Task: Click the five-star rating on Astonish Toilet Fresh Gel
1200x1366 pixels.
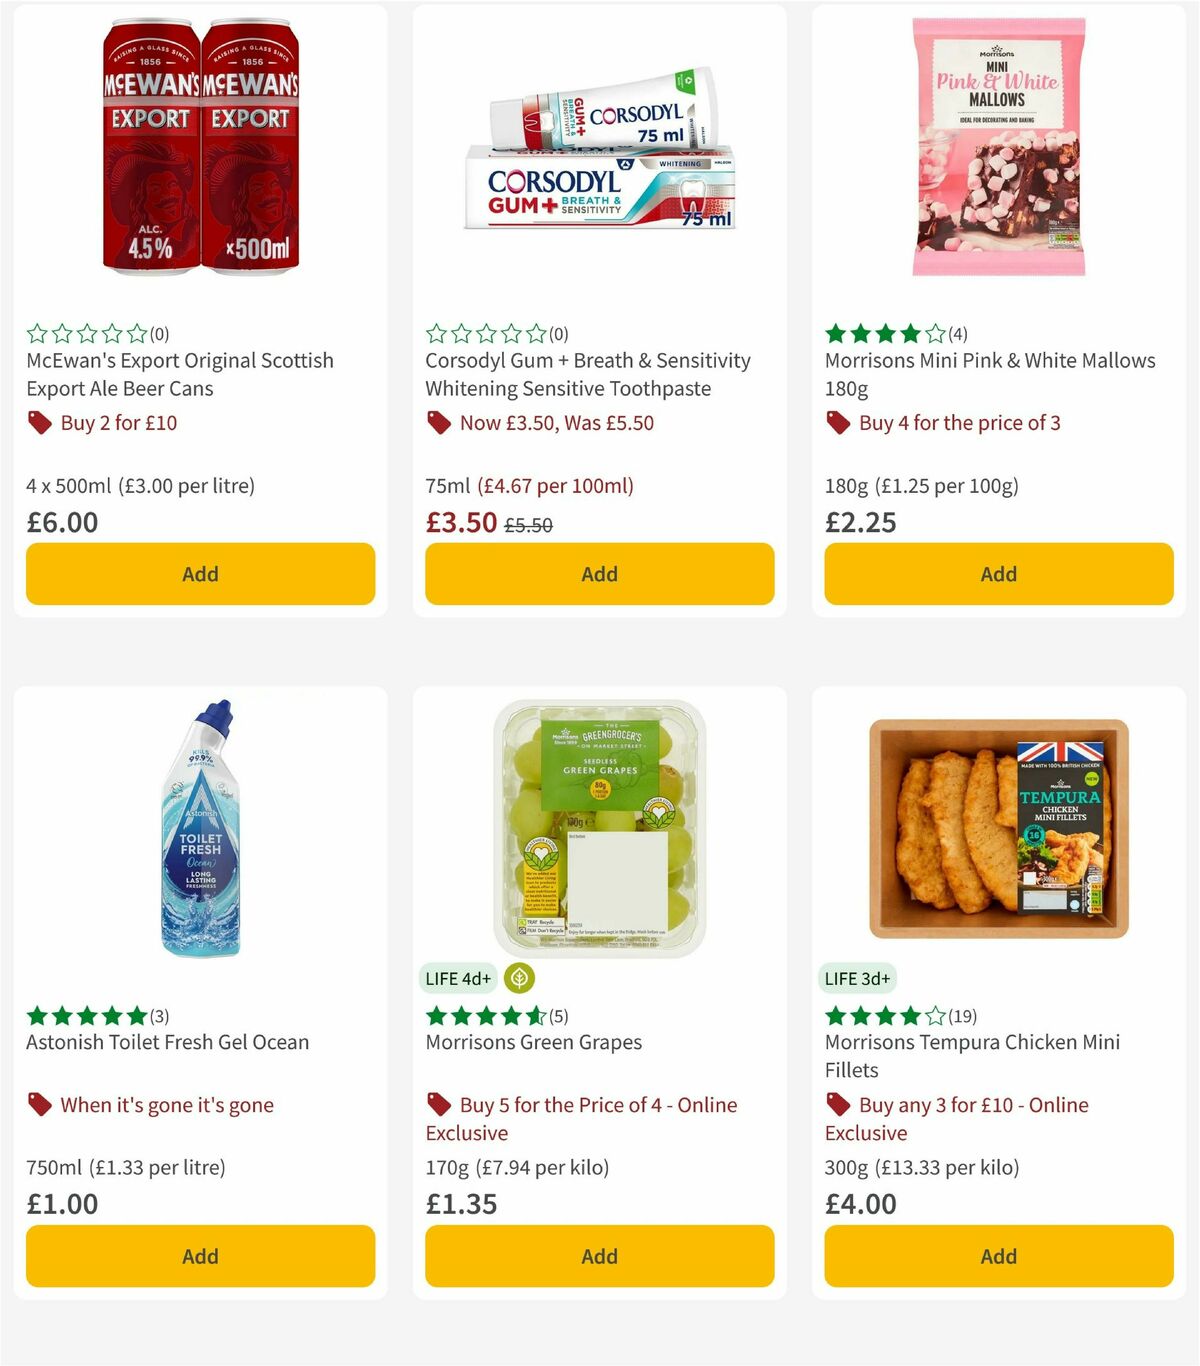Action: pyautogui.click(x=86, y=1015)
